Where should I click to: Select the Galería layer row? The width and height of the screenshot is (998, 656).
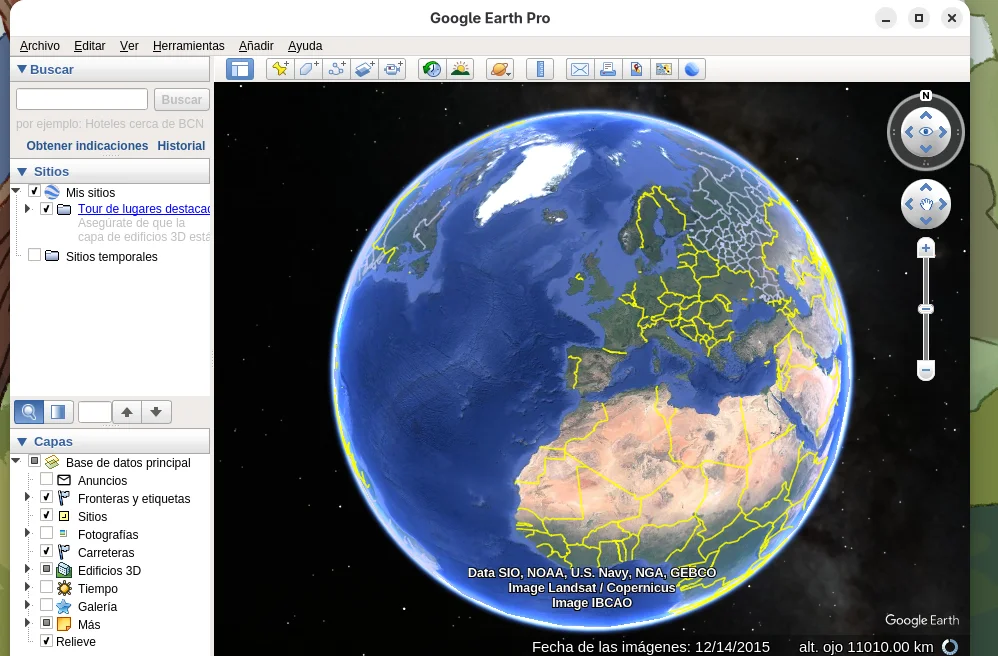pos(97,606)
